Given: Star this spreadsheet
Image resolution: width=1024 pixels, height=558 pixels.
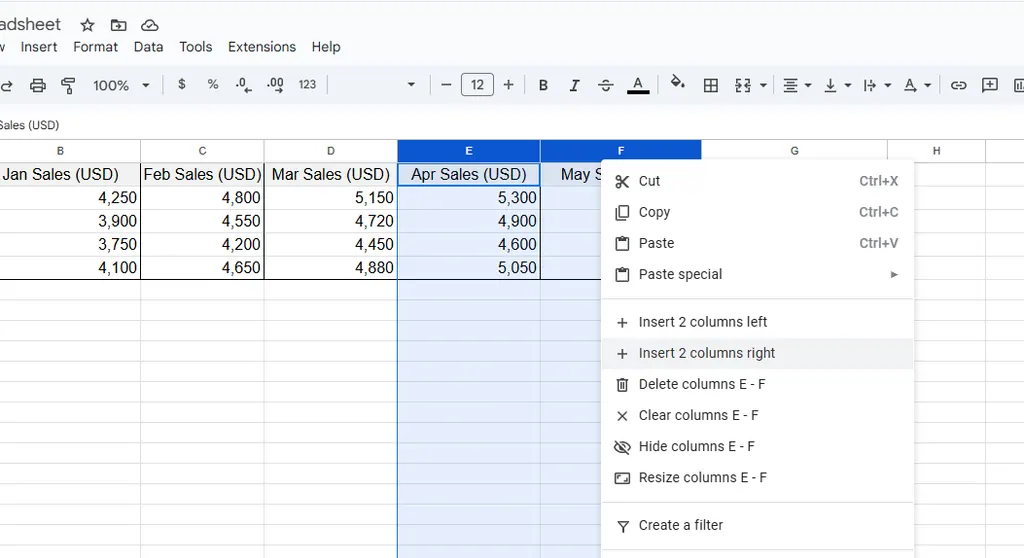Looking at the screenshot, I should point(87,24).
